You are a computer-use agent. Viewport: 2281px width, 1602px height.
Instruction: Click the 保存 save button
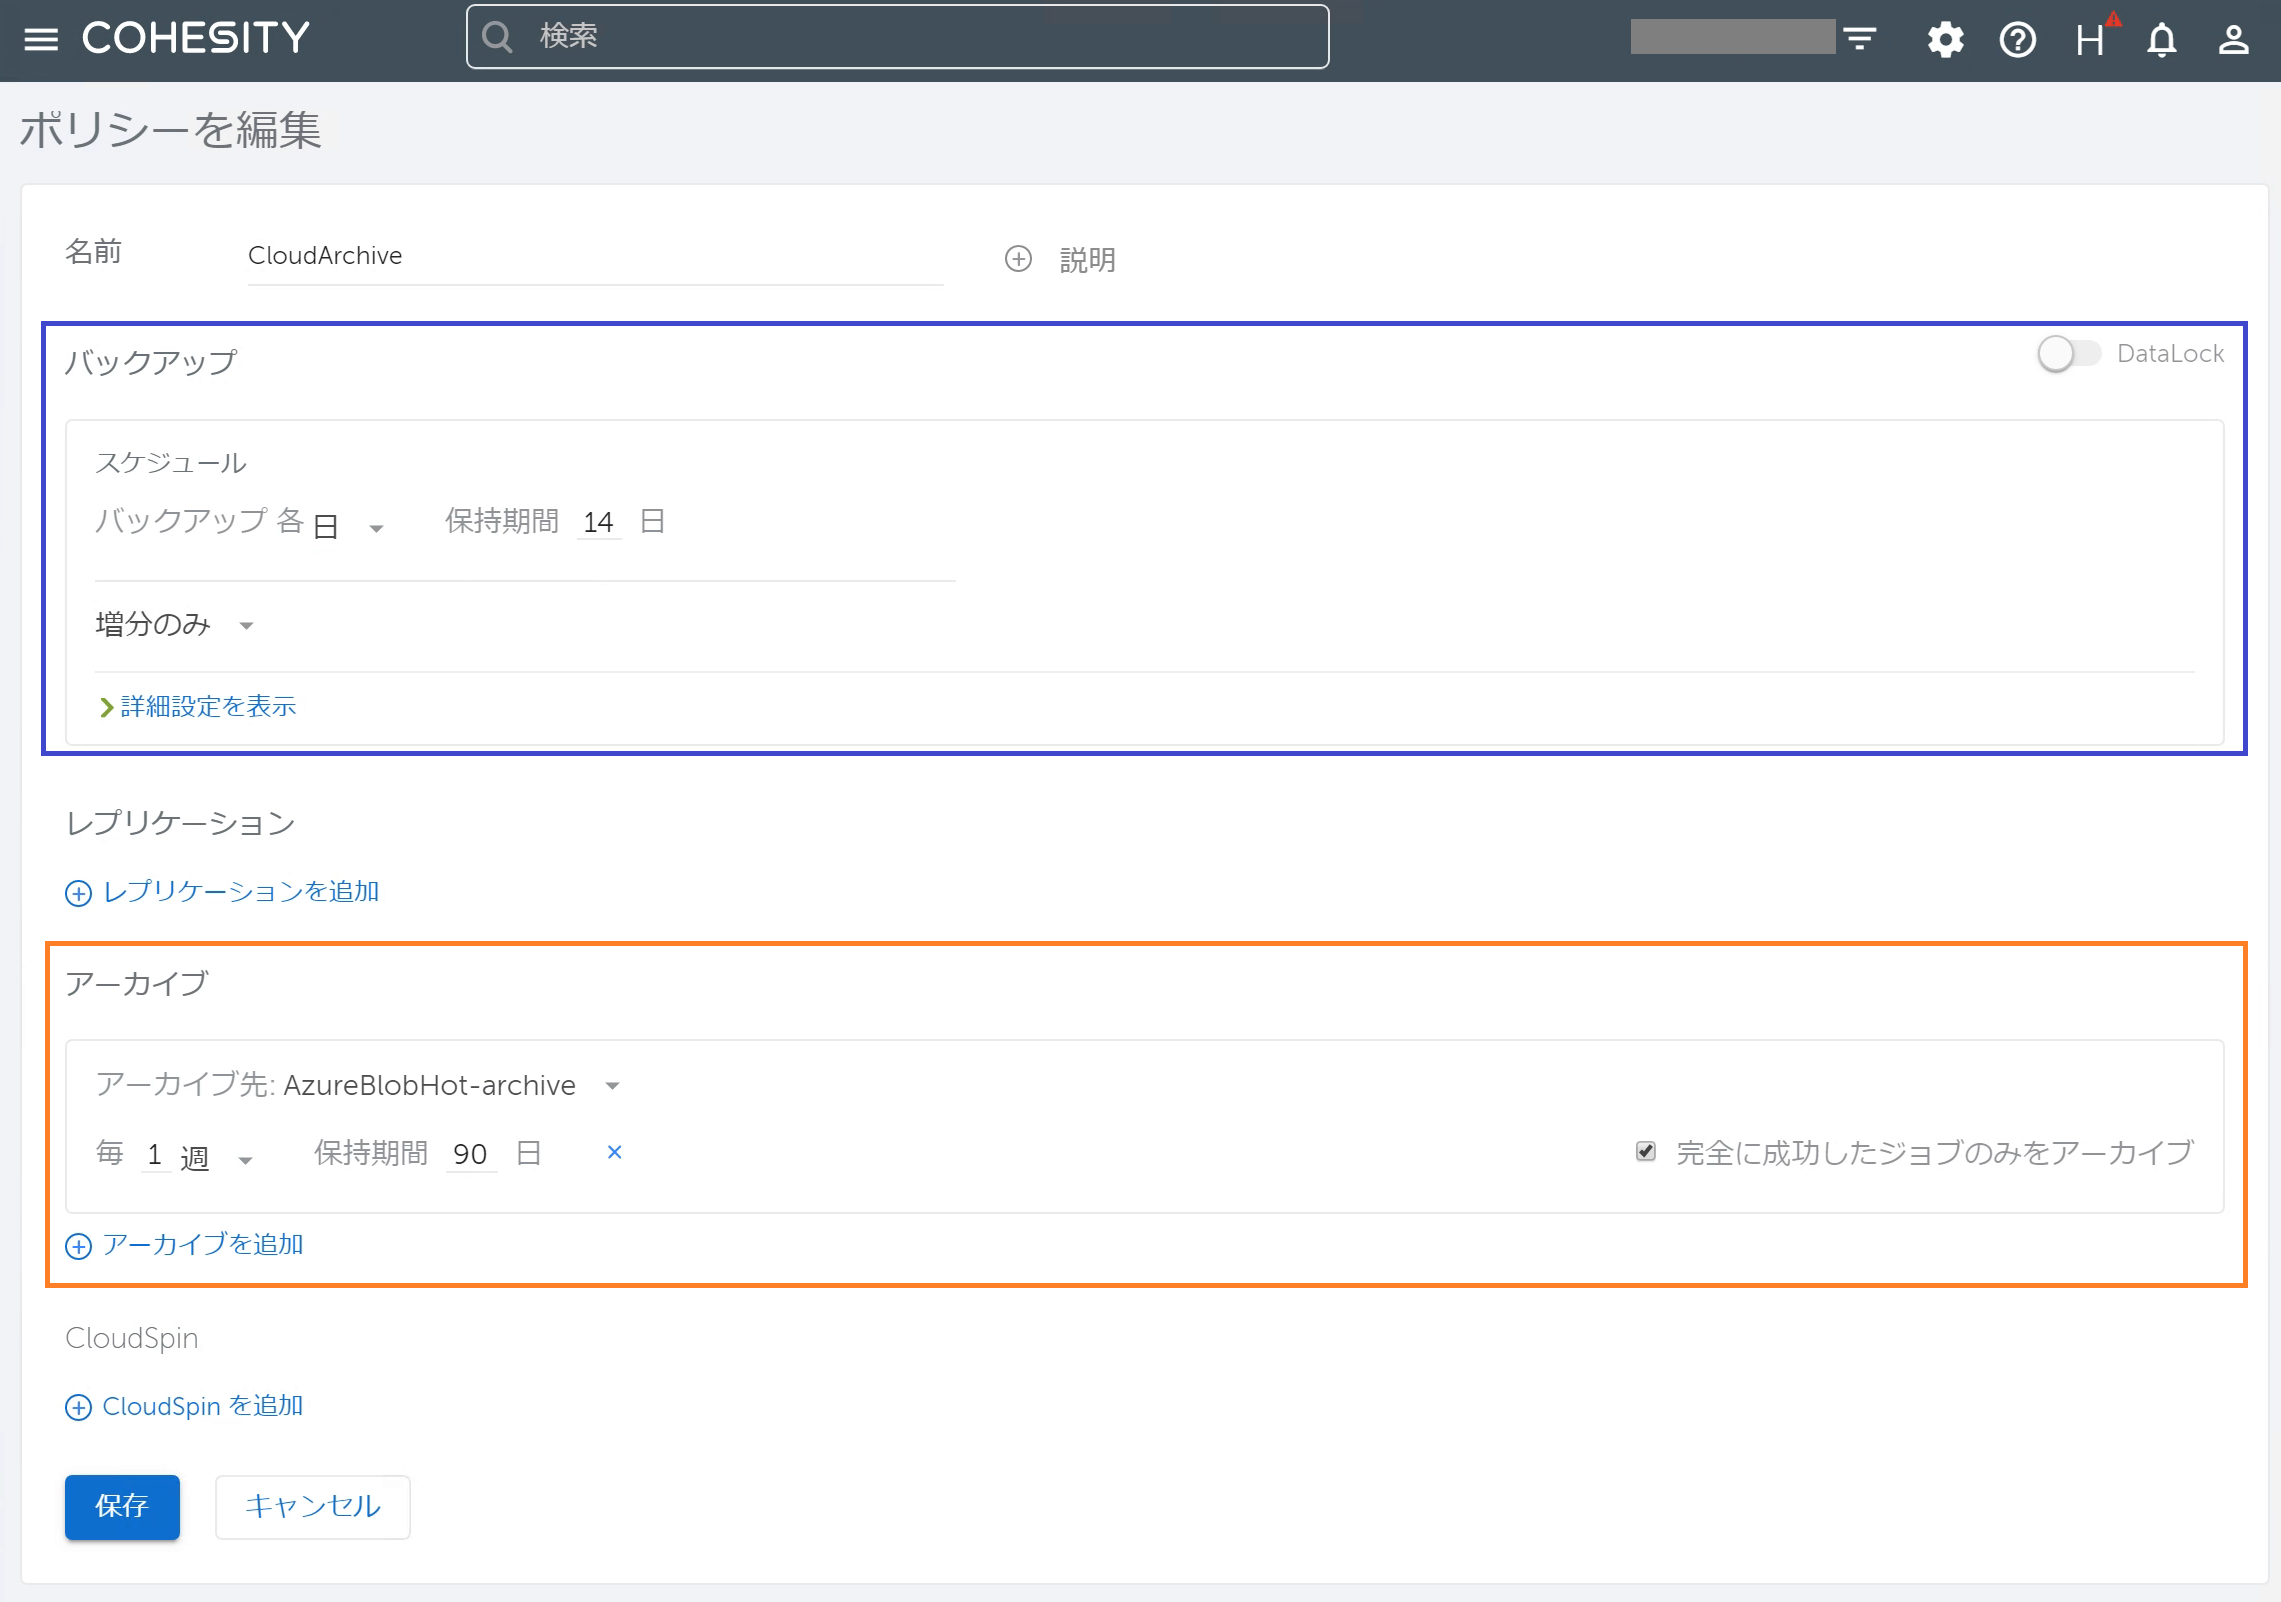point(122,1507)
